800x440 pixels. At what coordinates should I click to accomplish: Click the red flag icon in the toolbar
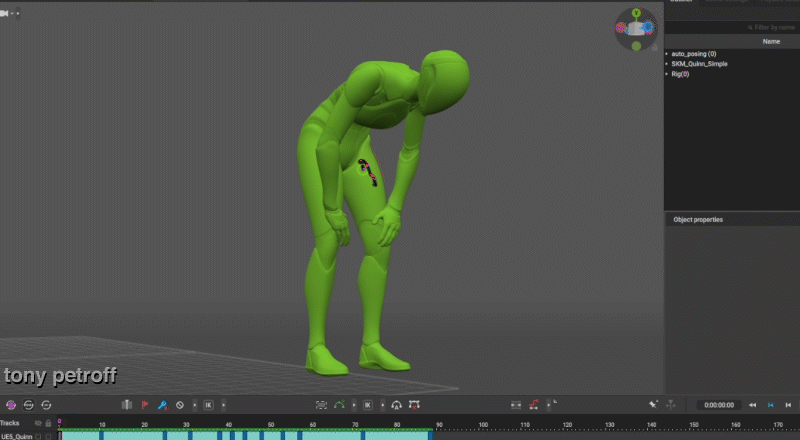pos(143,405)
